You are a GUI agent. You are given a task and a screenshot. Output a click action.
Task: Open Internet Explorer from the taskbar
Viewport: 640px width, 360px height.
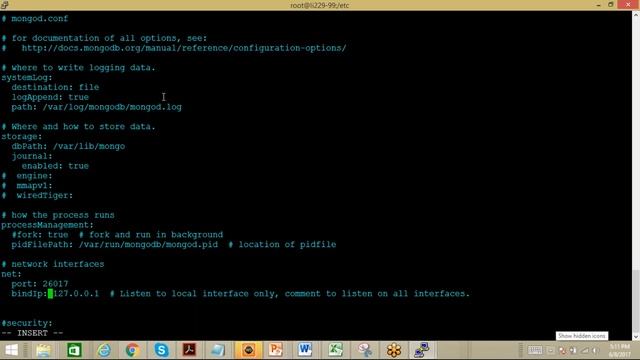coord(104,350)
